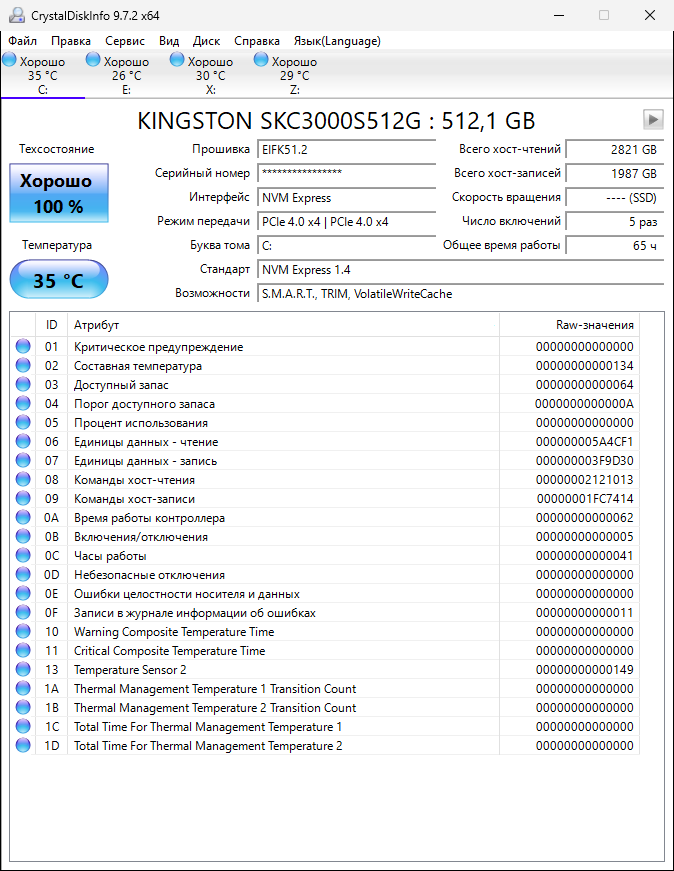Image resolution: width=674 pixels, height=871 pixels.
Task: Click status orb for Небезопасные отключения
Action: [x=23, y=574]
